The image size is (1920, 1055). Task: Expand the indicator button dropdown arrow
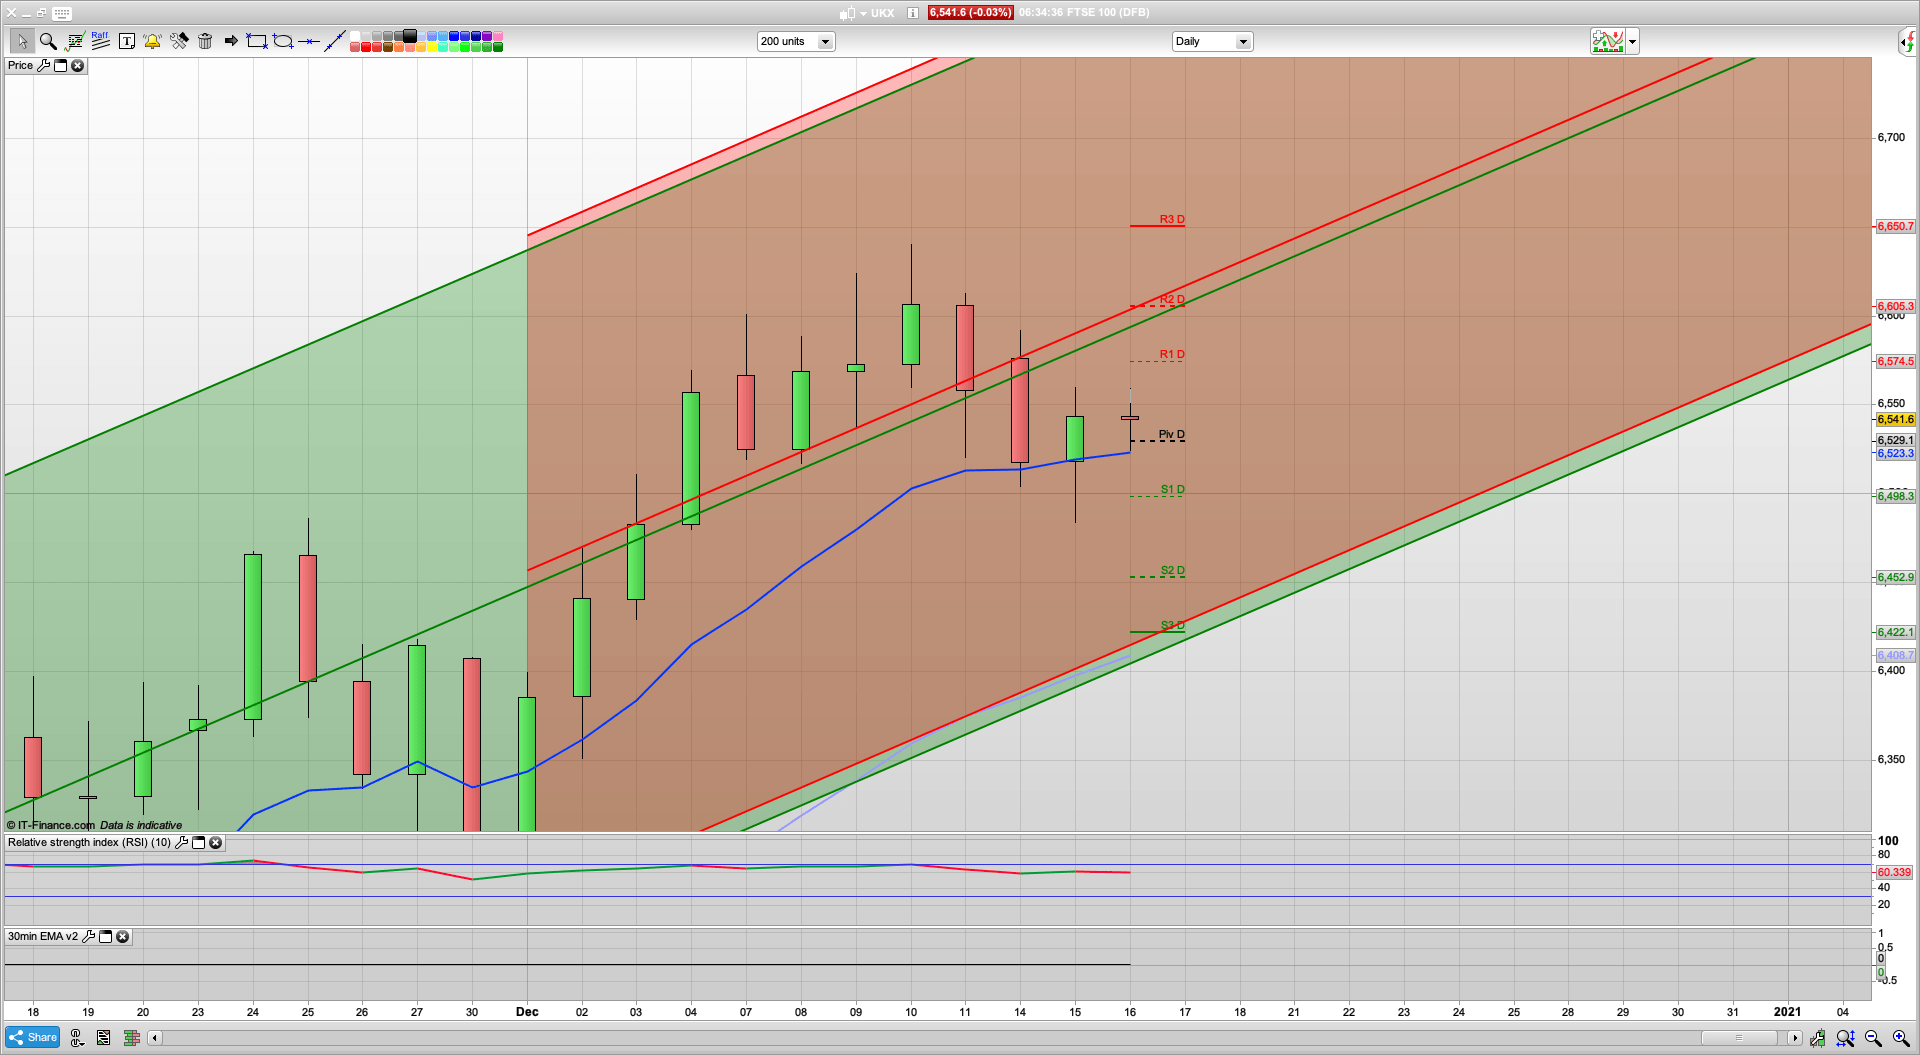1632,42
